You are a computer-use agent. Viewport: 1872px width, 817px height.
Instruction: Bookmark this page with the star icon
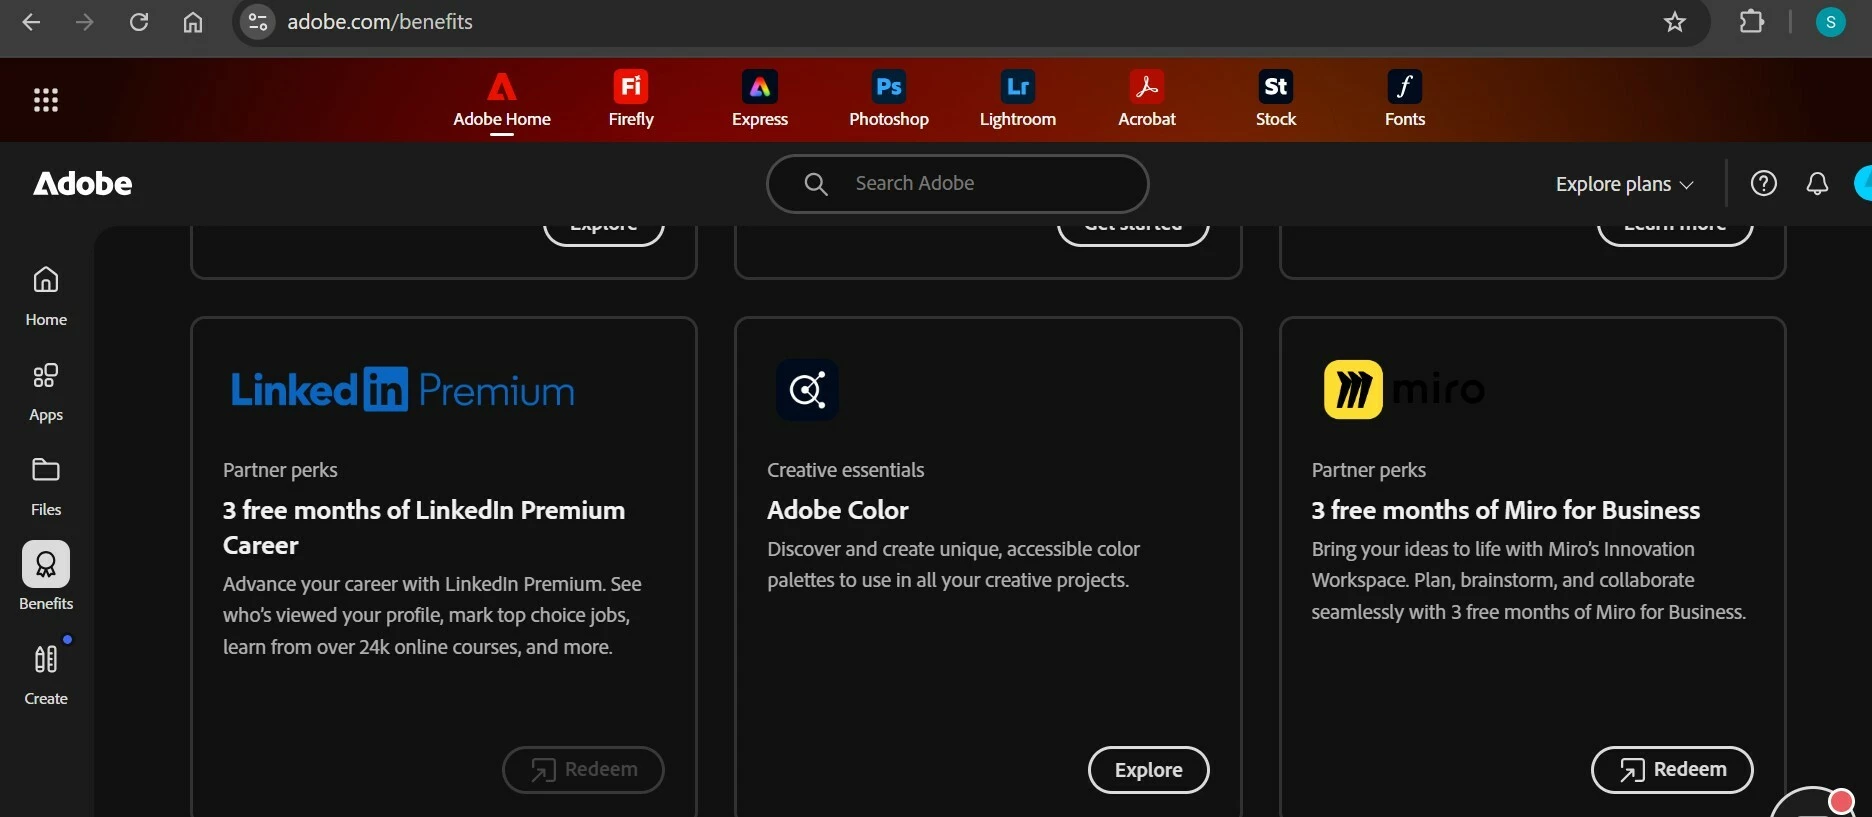1675,22
